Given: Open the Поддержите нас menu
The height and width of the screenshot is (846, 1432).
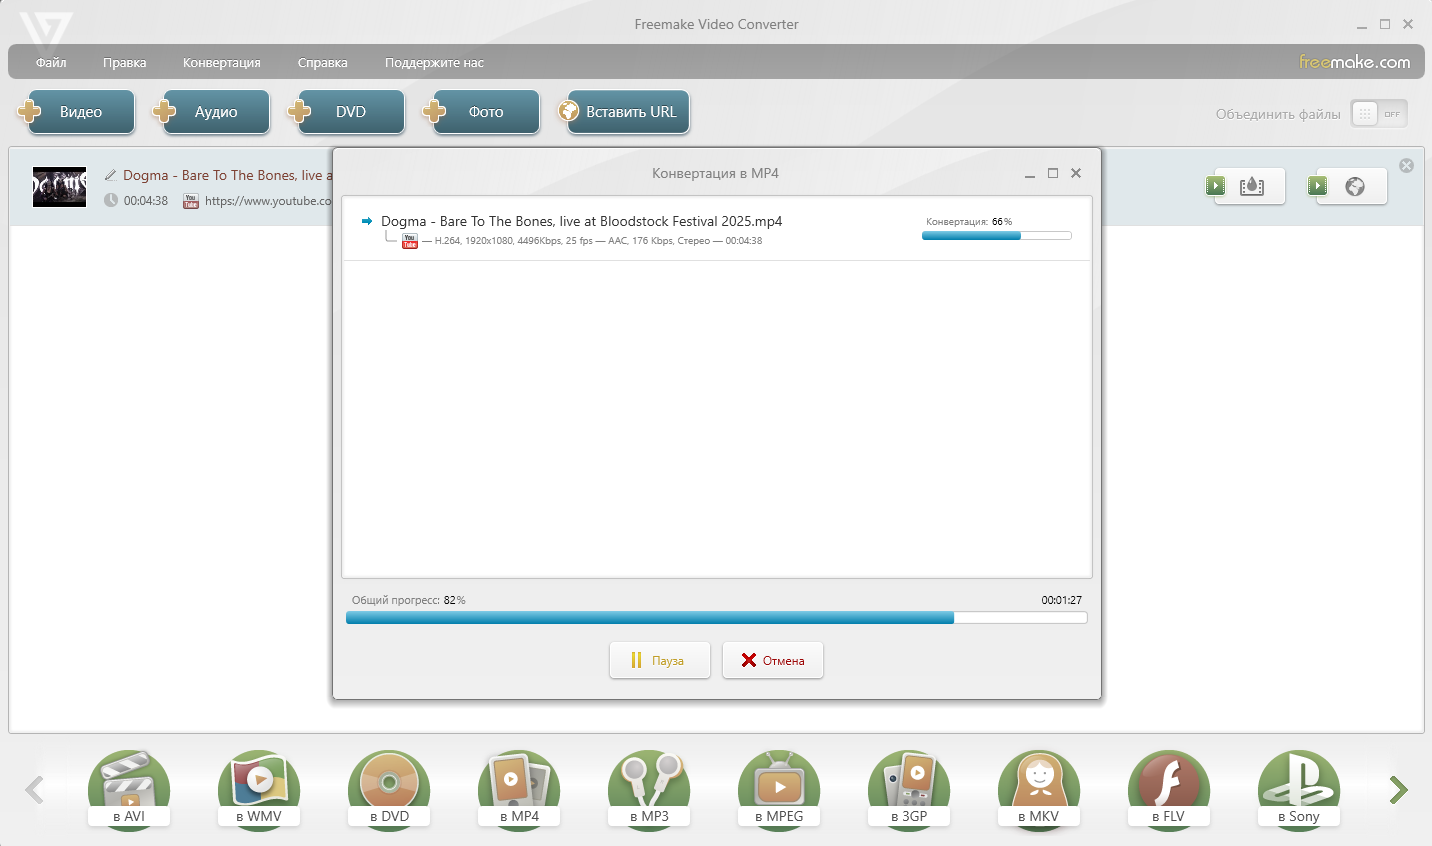Looking at the screenshot, I should pos(434,62).
